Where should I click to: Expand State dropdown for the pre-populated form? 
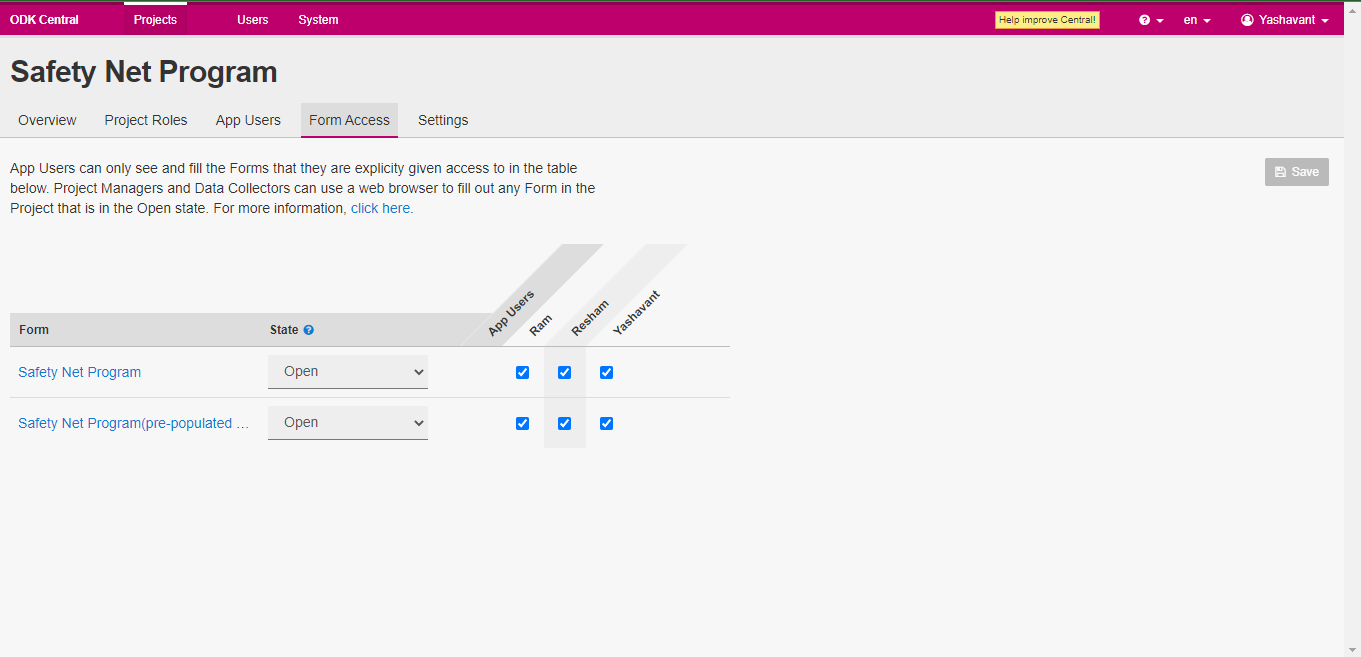point(348,423)
